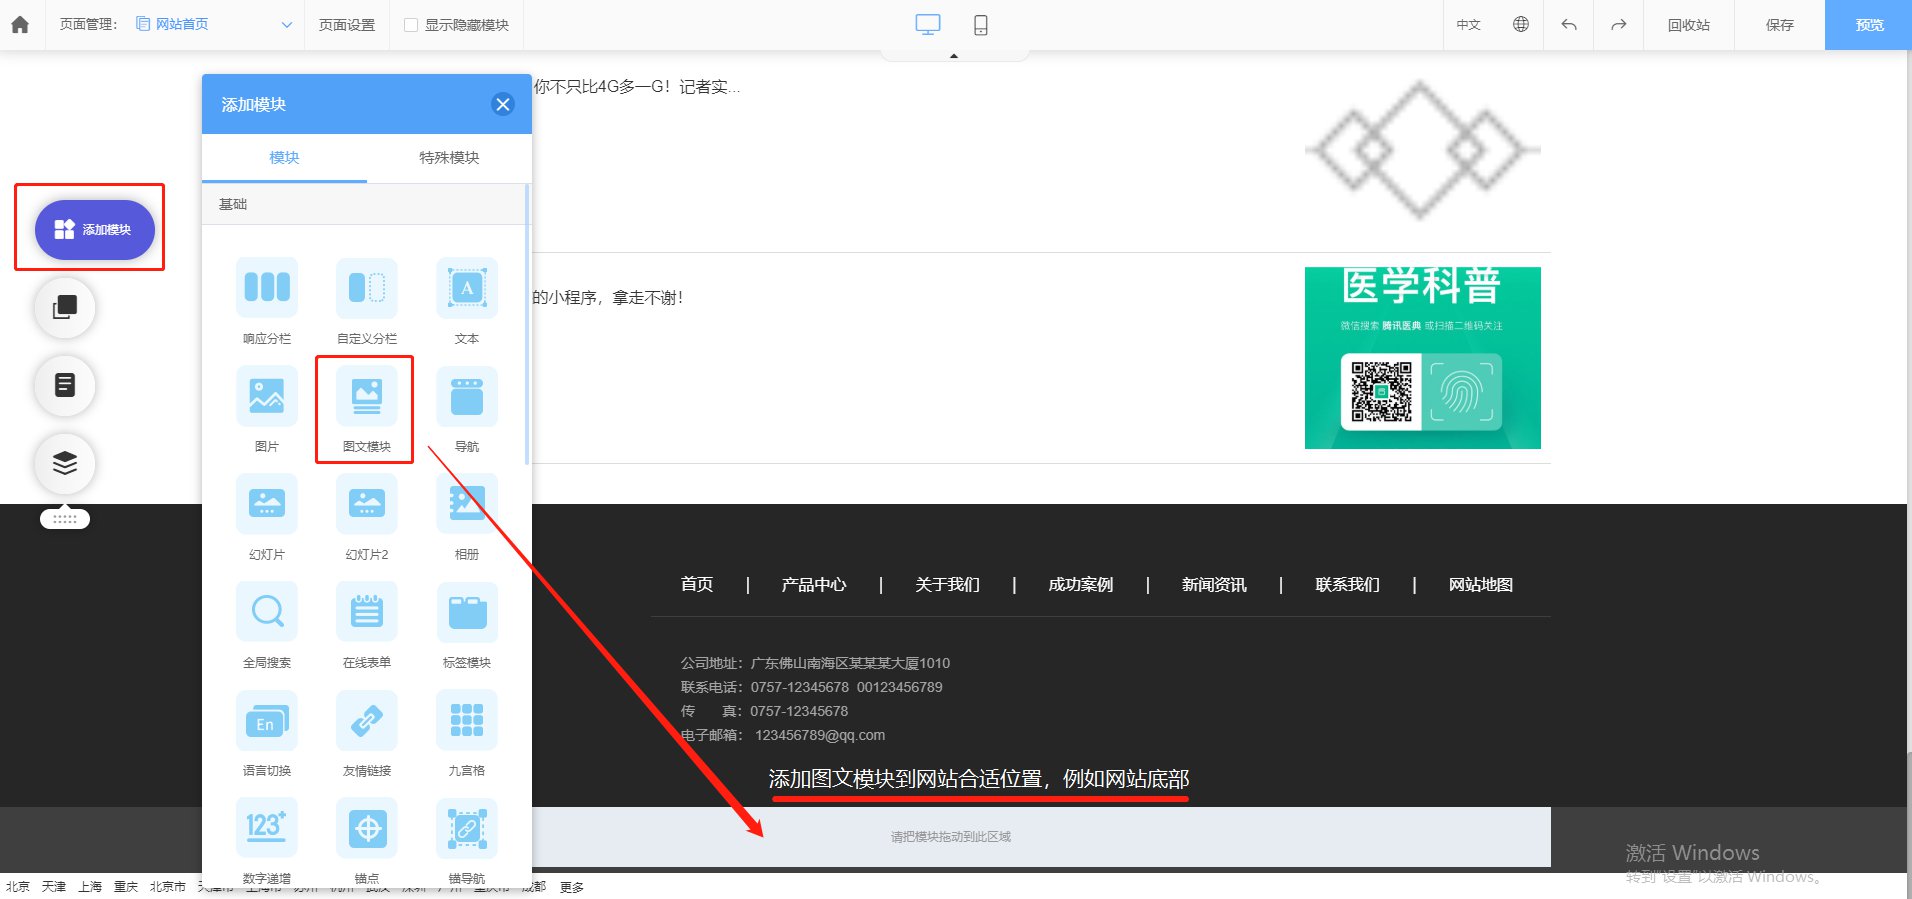The width and height of the screenshot is (1912, 899).
Task: Select the 幻灯片2 module icon
Action: pos(367,504)
